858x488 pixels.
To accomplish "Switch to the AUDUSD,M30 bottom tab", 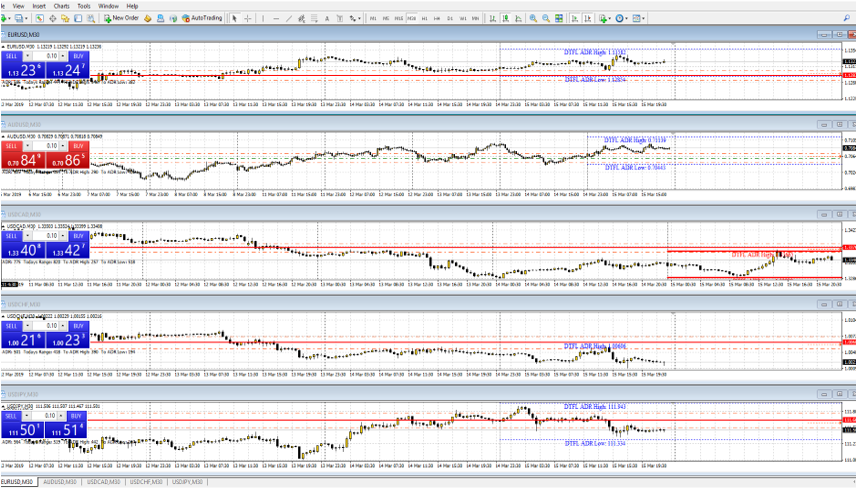I will [x=59, y=482].
